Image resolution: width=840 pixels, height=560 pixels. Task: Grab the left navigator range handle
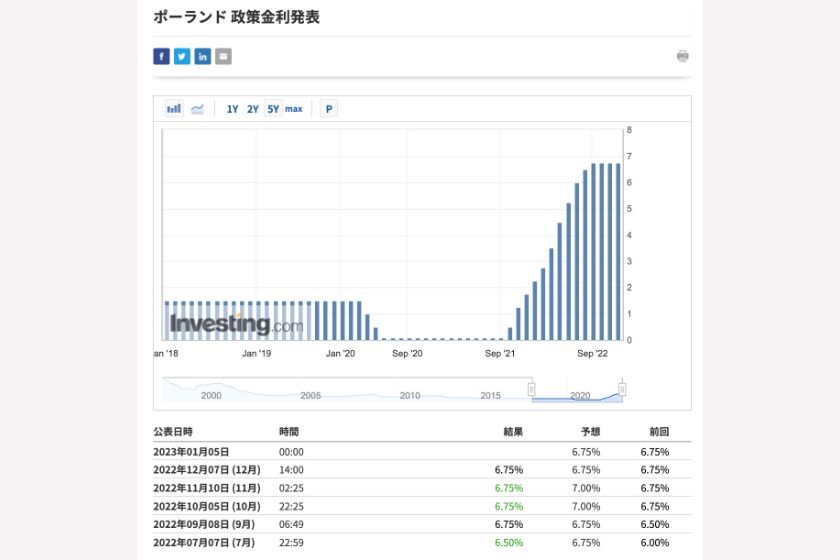click(x=531, y=389)
